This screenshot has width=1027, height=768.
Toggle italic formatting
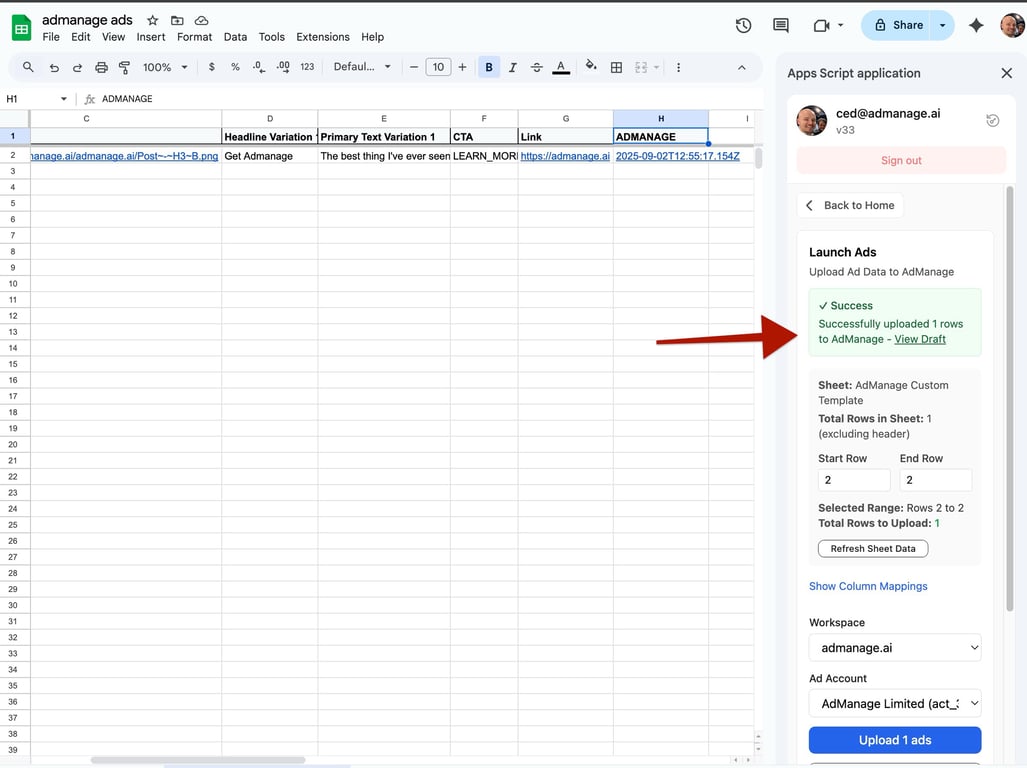pos(512,67)
